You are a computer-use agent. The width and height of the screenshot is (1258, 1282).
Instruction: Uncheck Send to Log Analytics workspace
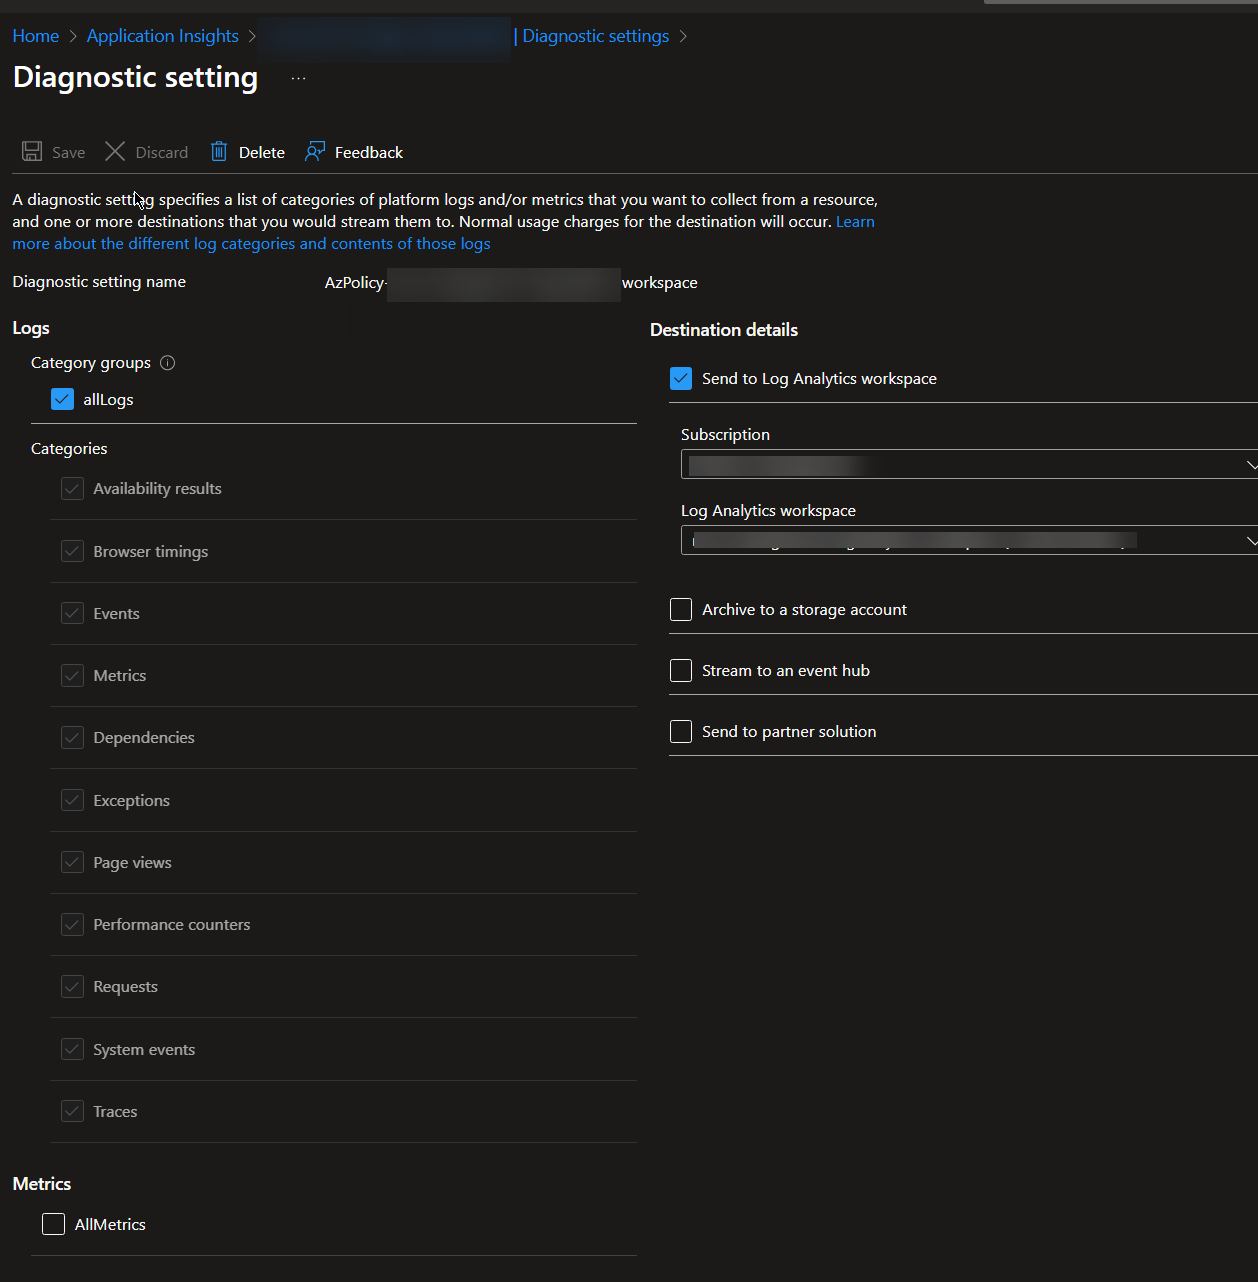coord(681,379)
